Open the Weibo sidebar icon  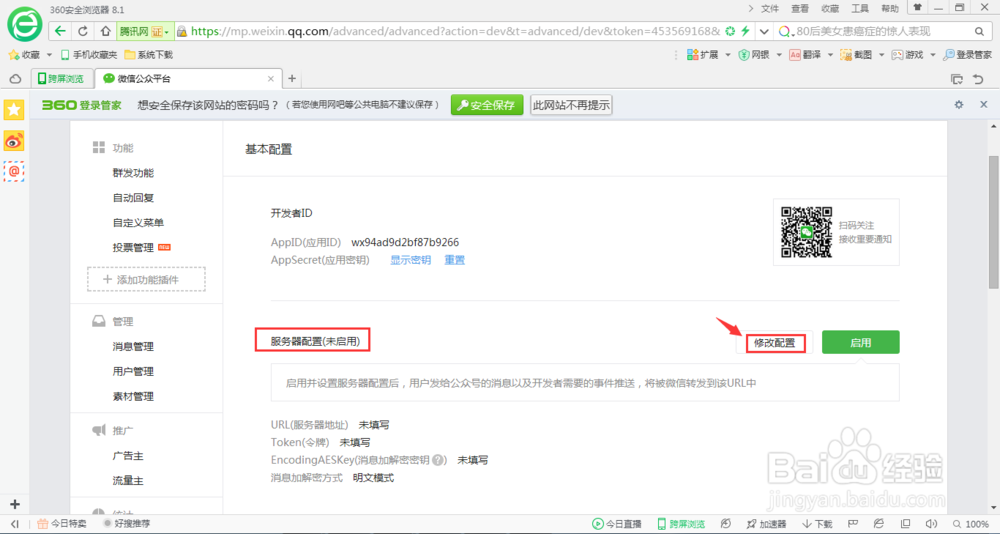click(14, 140)
